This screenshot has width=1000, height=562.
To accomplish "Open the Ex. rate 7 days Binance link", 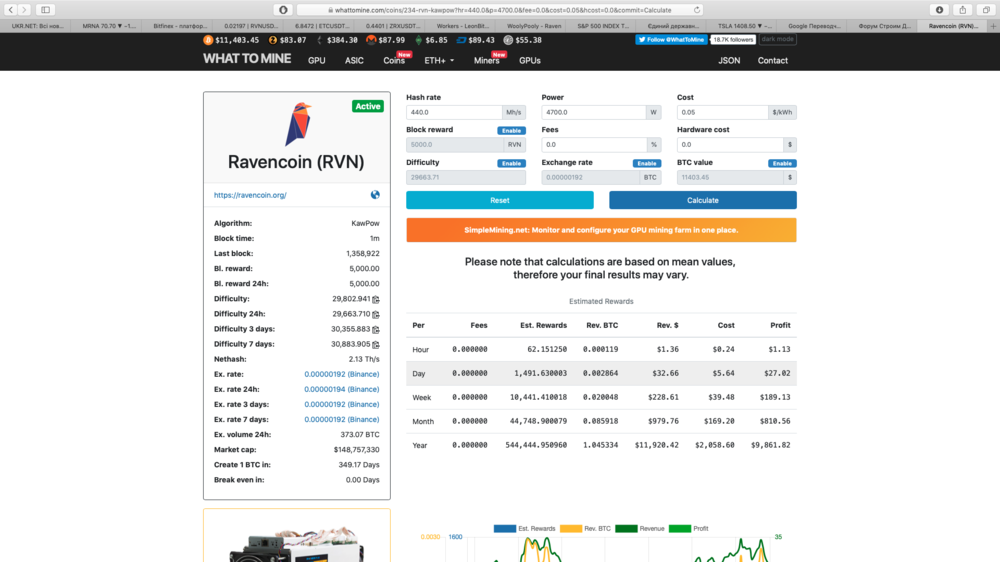I will pyautogui.click(x=341, y=420).
